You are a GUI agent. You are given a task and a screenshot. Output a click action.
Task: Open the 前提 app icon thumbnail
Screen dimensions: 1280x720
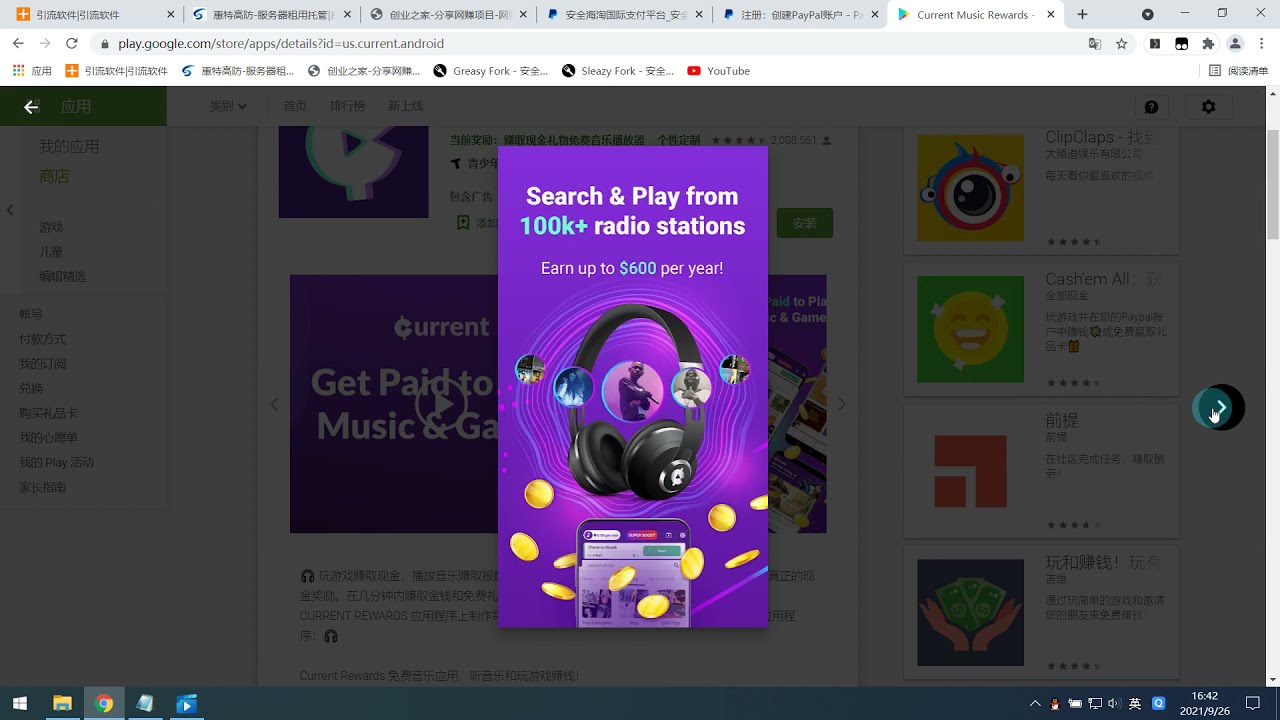click(x=970, y=471)
